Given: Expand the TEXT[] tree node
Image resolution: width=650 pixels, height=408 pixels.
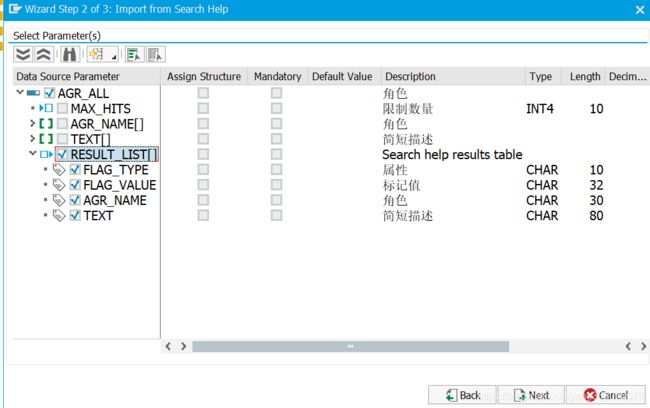Looking at the screenshot, I should [32, 138].
